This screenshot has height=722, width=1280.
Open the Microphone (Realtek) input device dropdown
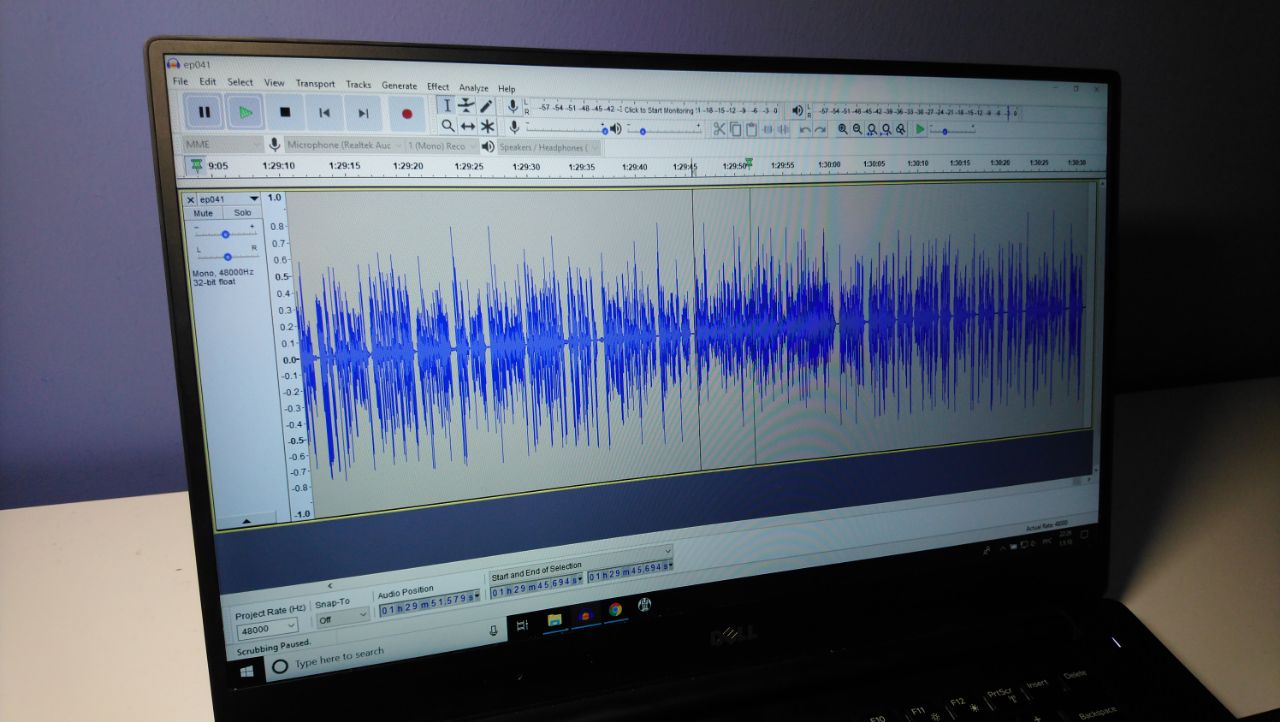[344, 145]
